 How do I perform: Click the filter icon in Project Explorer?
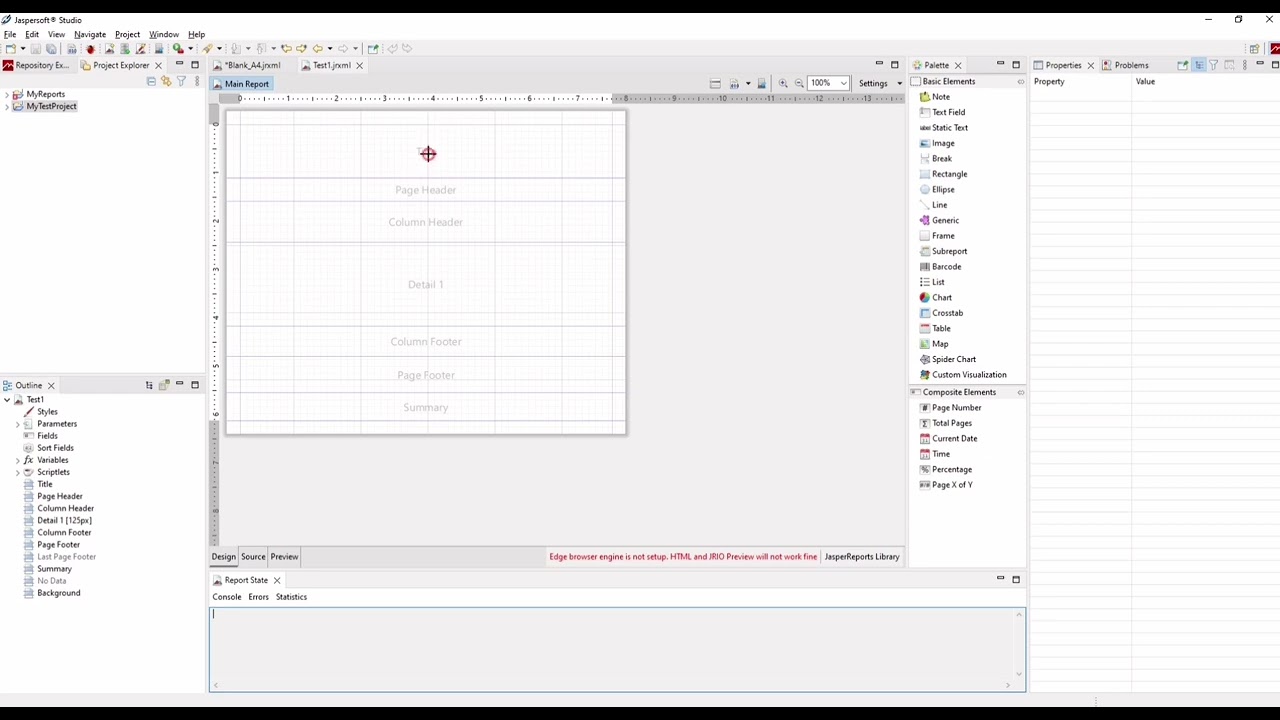tap(181, 81)
